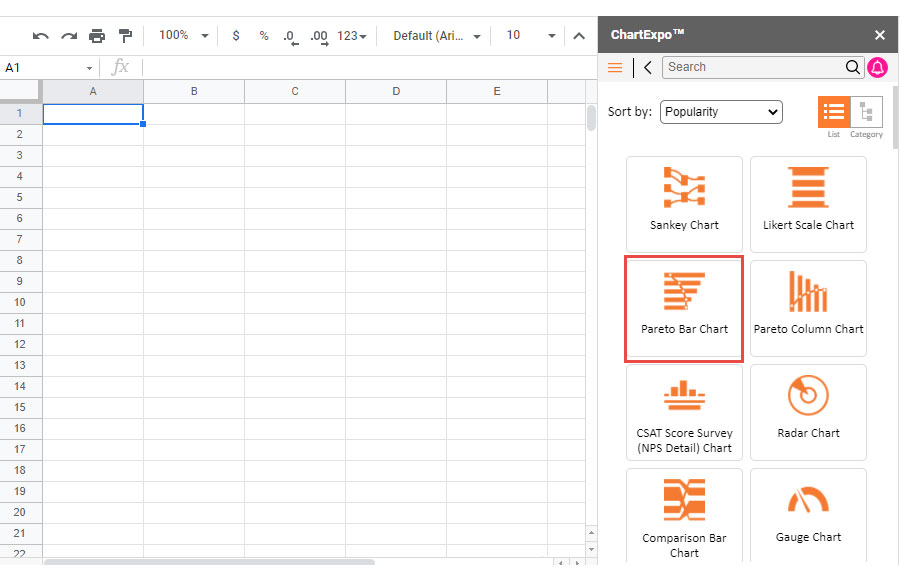The image size is (900, 574).
Task: Open more number formats 123 menu
Action: 351,36
